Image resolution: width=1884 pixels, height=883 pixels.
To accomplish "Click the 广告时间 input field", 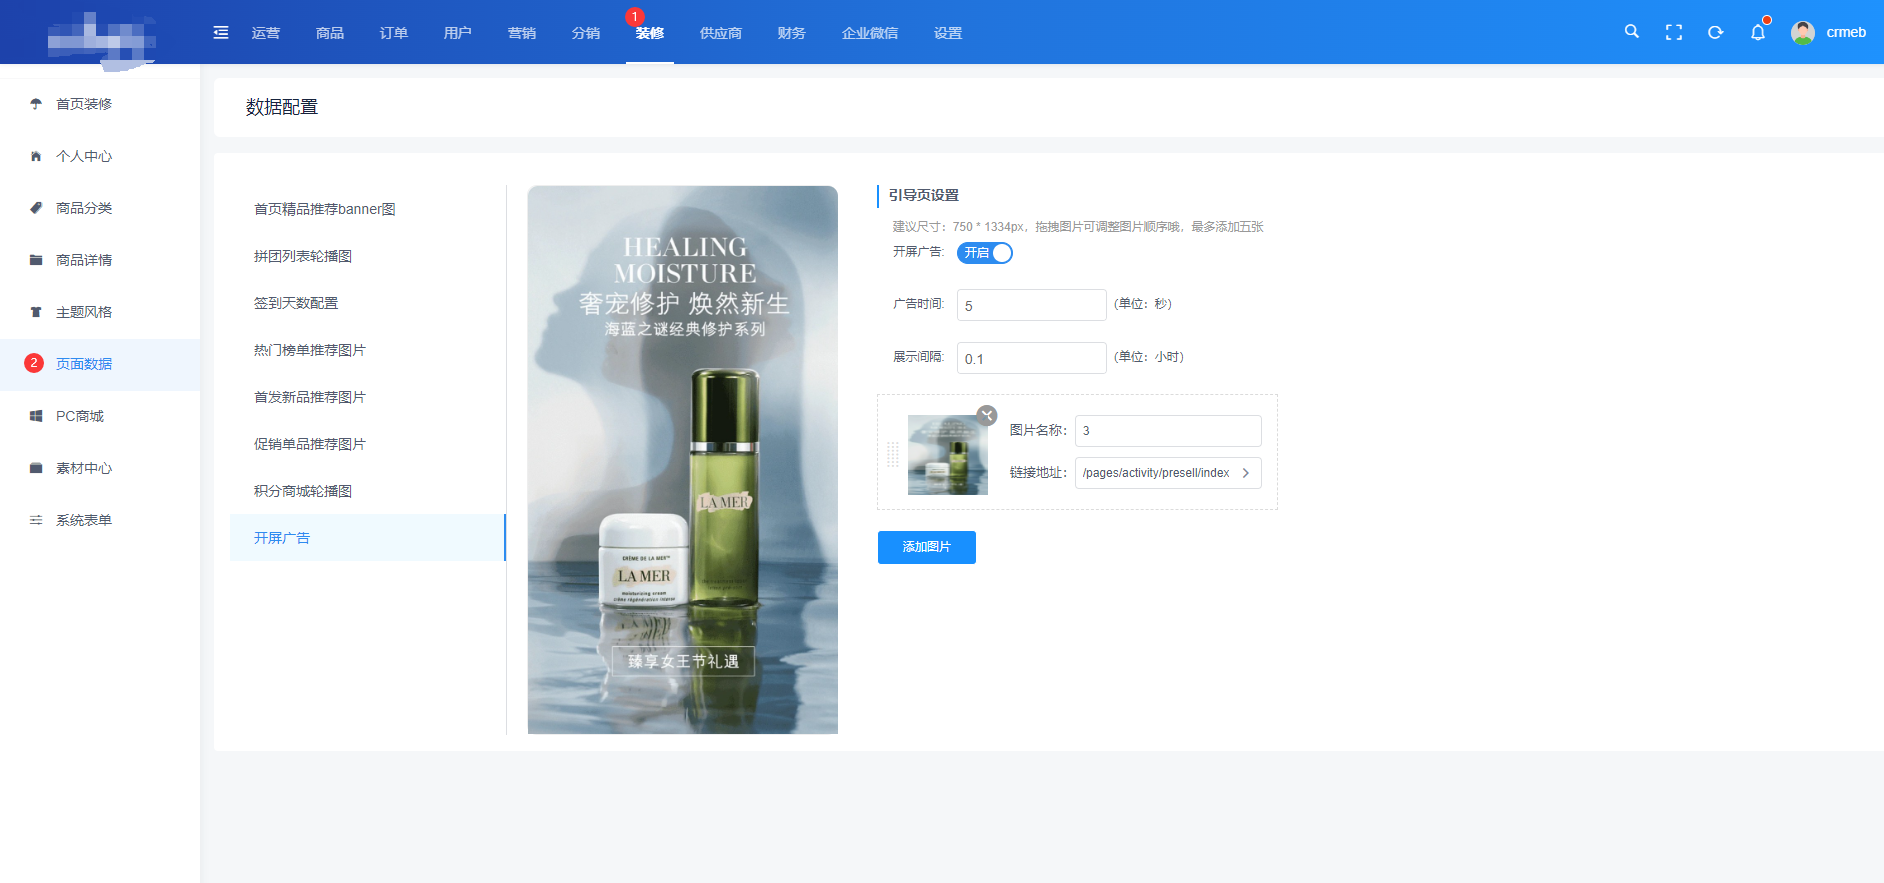I will coord(1032,305).
